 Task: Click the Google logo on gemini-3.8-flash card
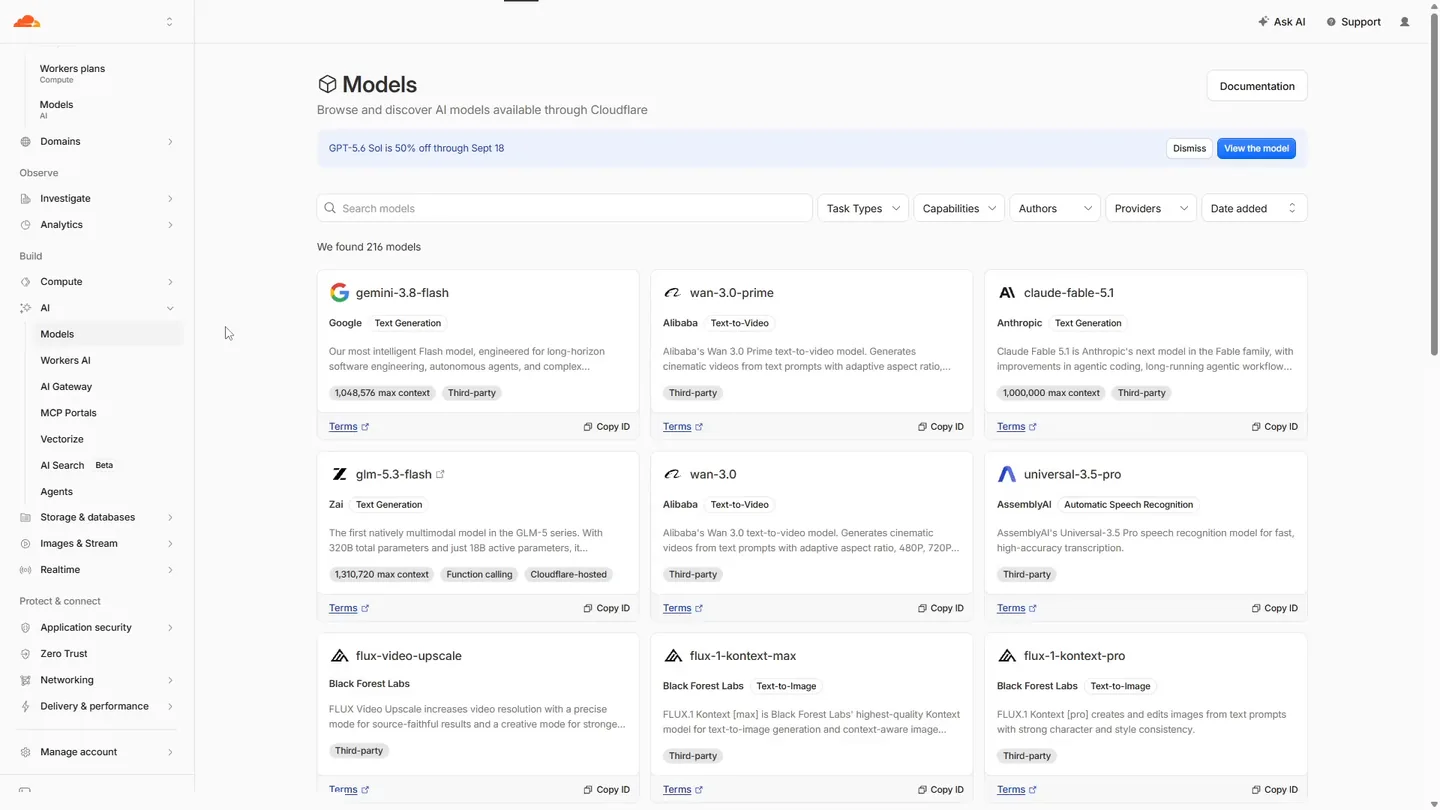pyautogui.click(x=339, y=293)
